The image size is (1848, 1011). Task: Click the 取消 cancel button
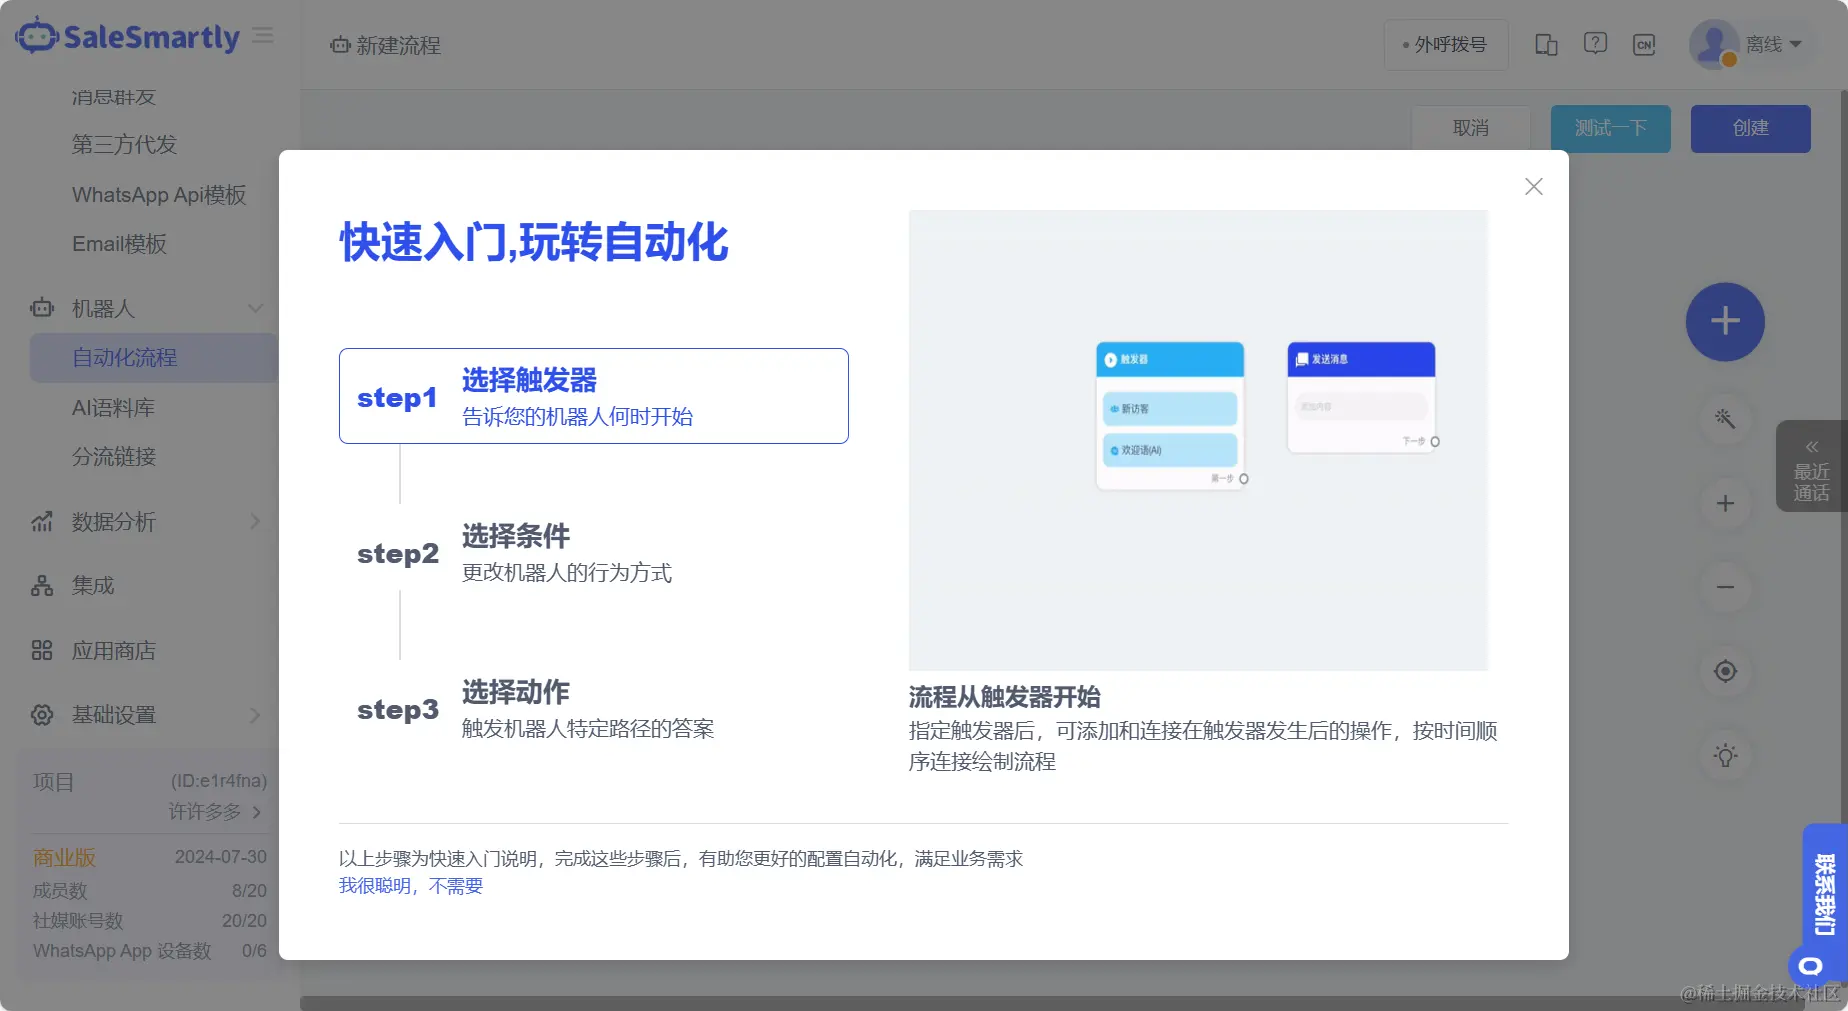click(1471, 129)
